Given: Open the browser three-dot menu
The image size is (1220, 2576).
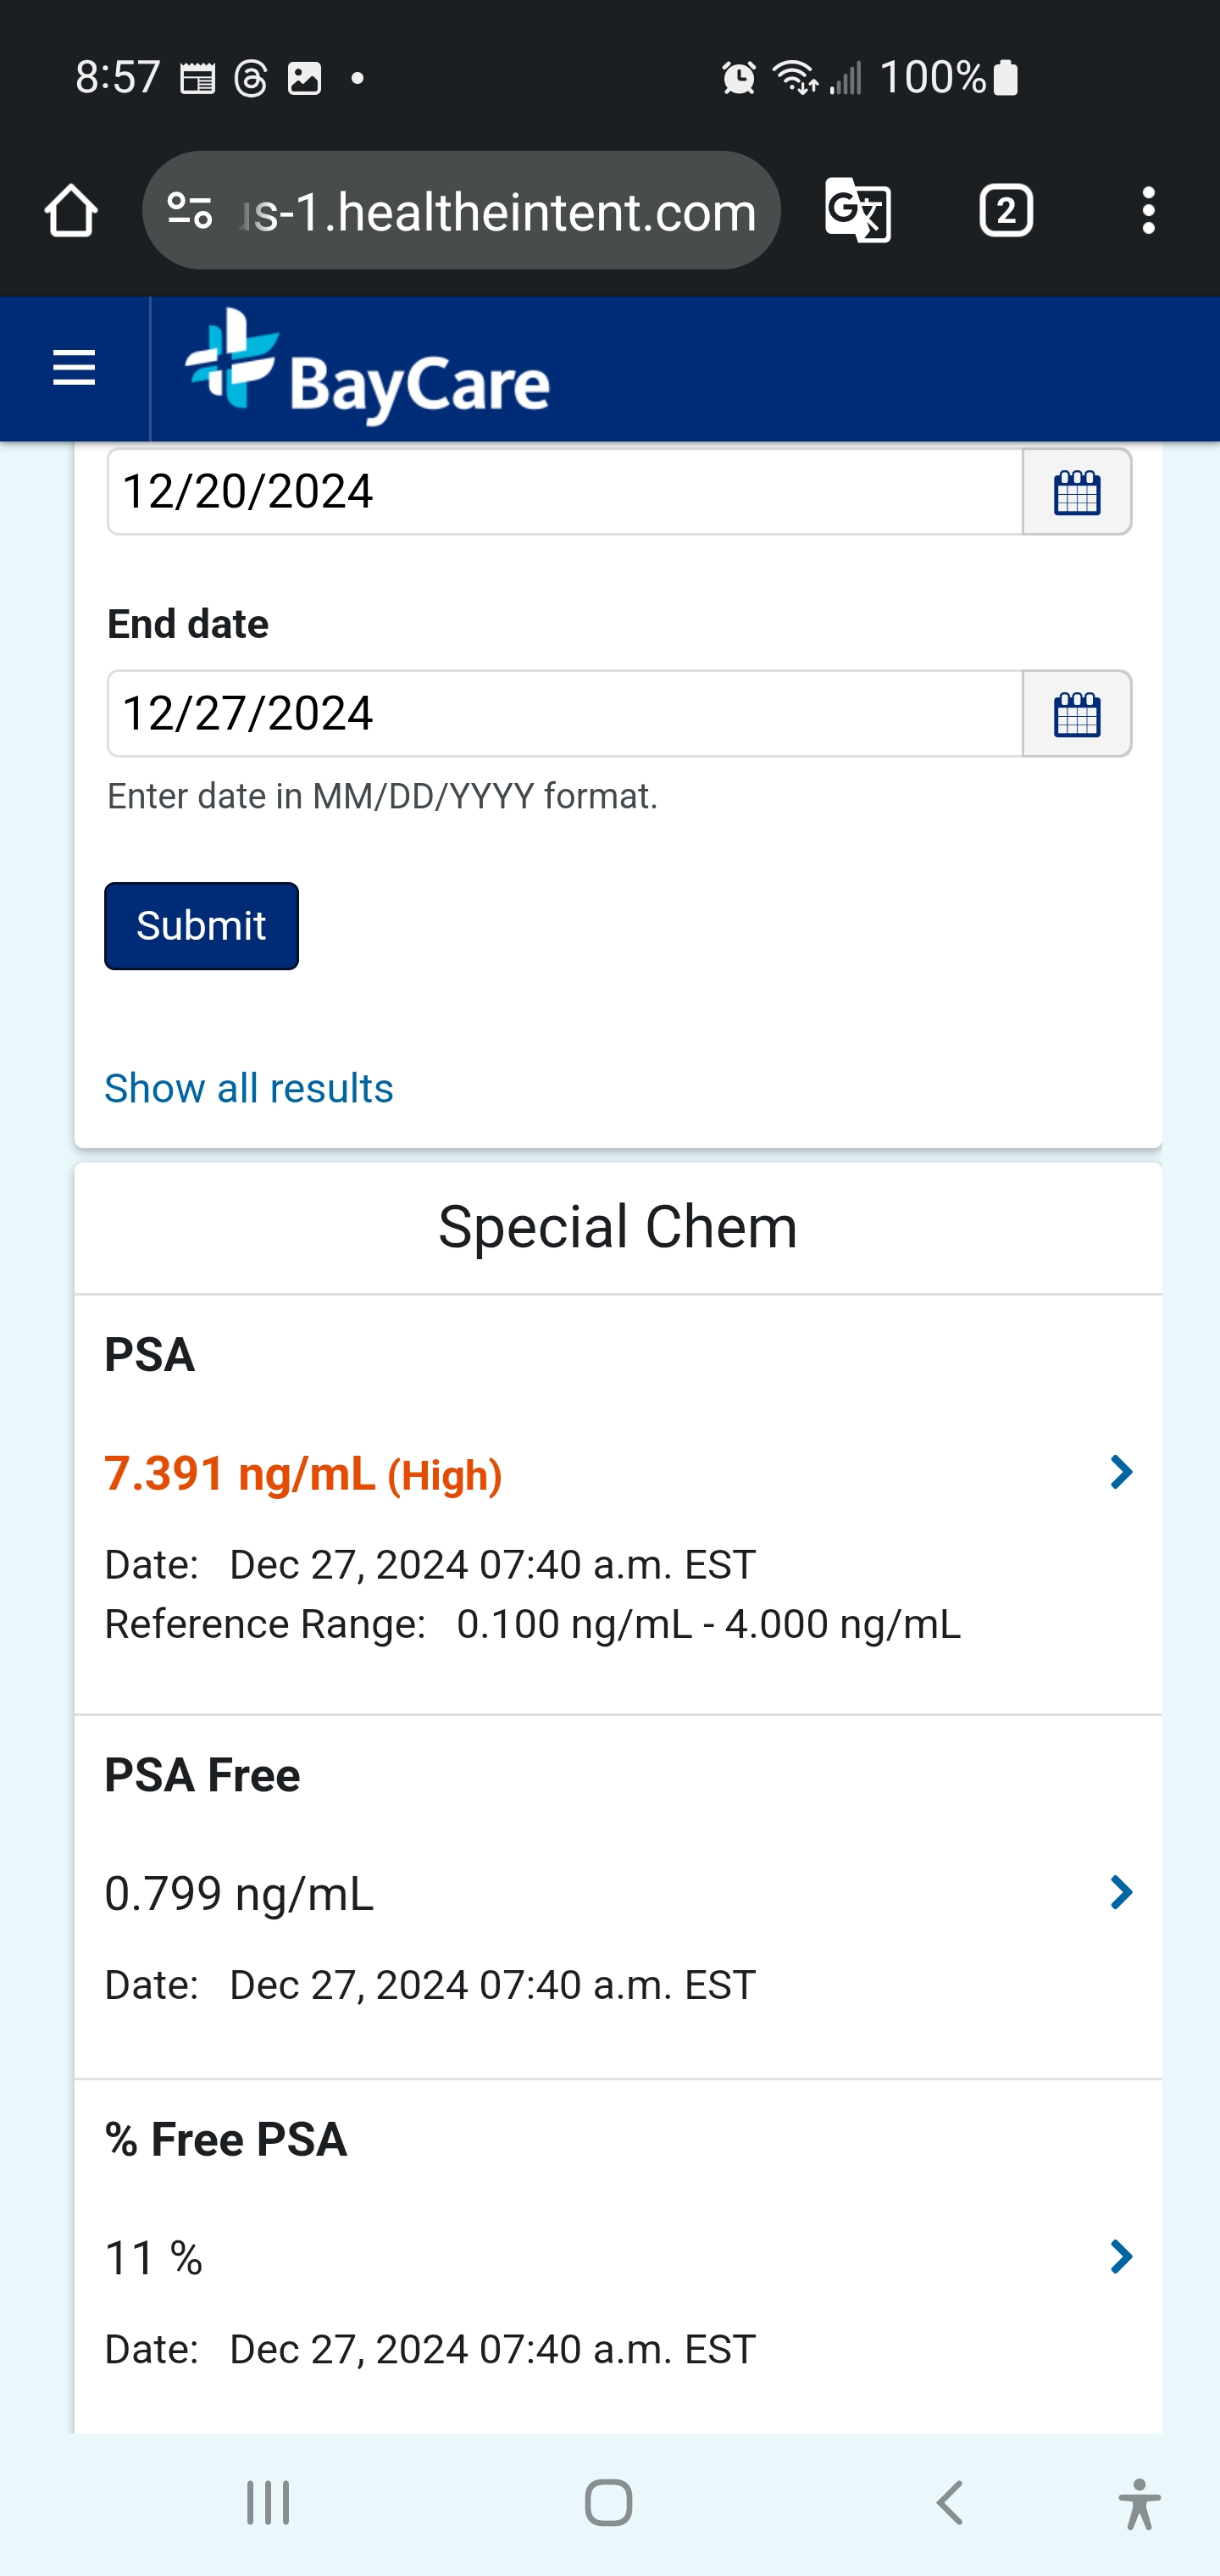Looking at the screenshot, I should (x=1148, y=211).
